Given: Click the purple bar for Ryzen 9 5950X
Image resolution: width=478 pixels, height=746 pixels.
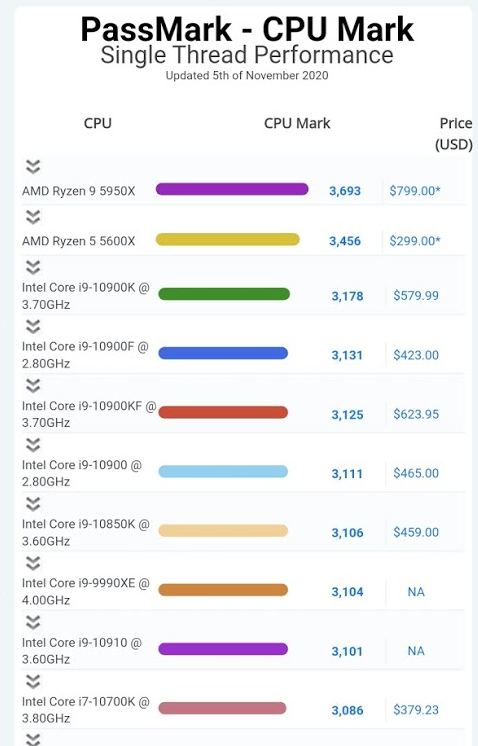Looking at the screenshot, I should point(232,189).
